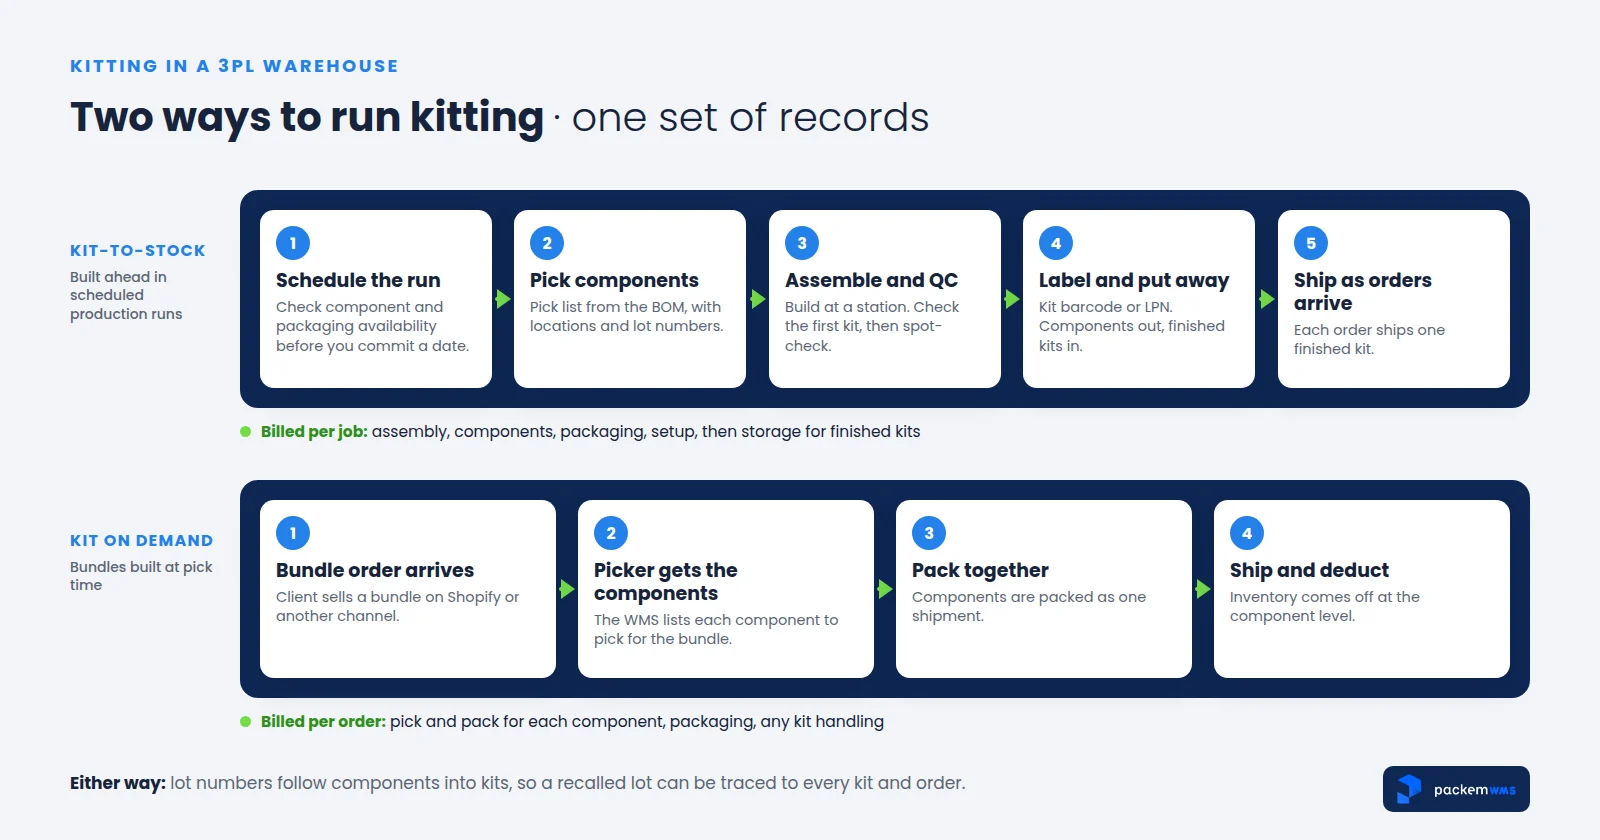Select the KIT ON DEMAND label
This screenshot has width=1600, height=840.
coord(142,540)
